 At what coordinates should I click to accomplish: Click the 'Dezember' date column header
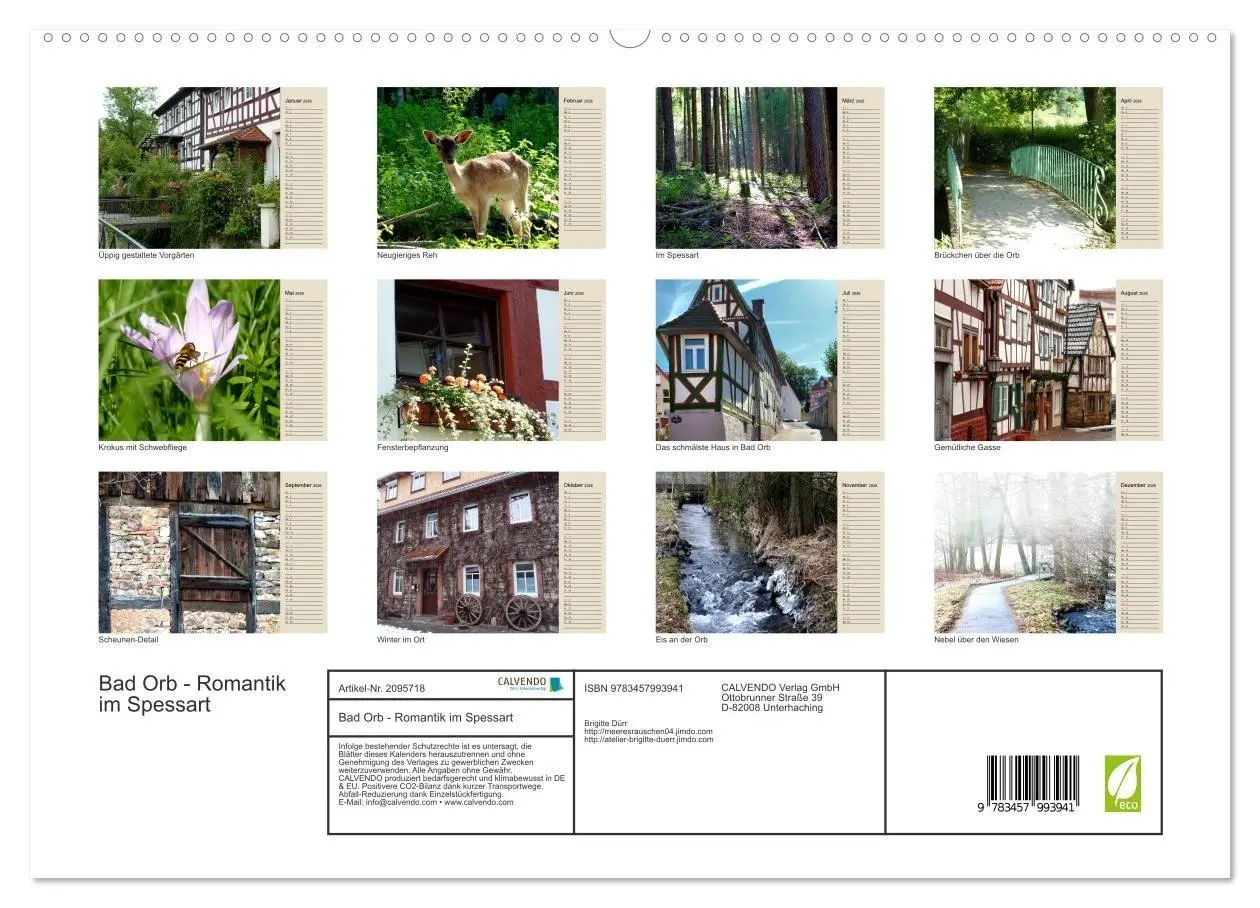click(x=1137, y=485)
